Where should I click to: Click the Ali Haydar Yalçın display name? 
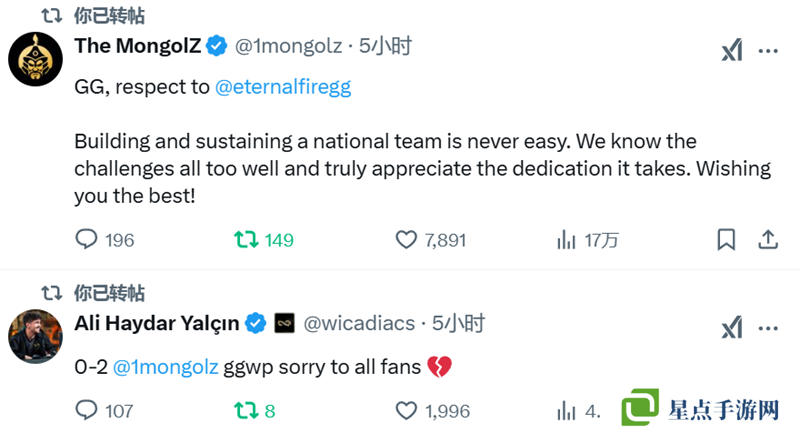157,323
